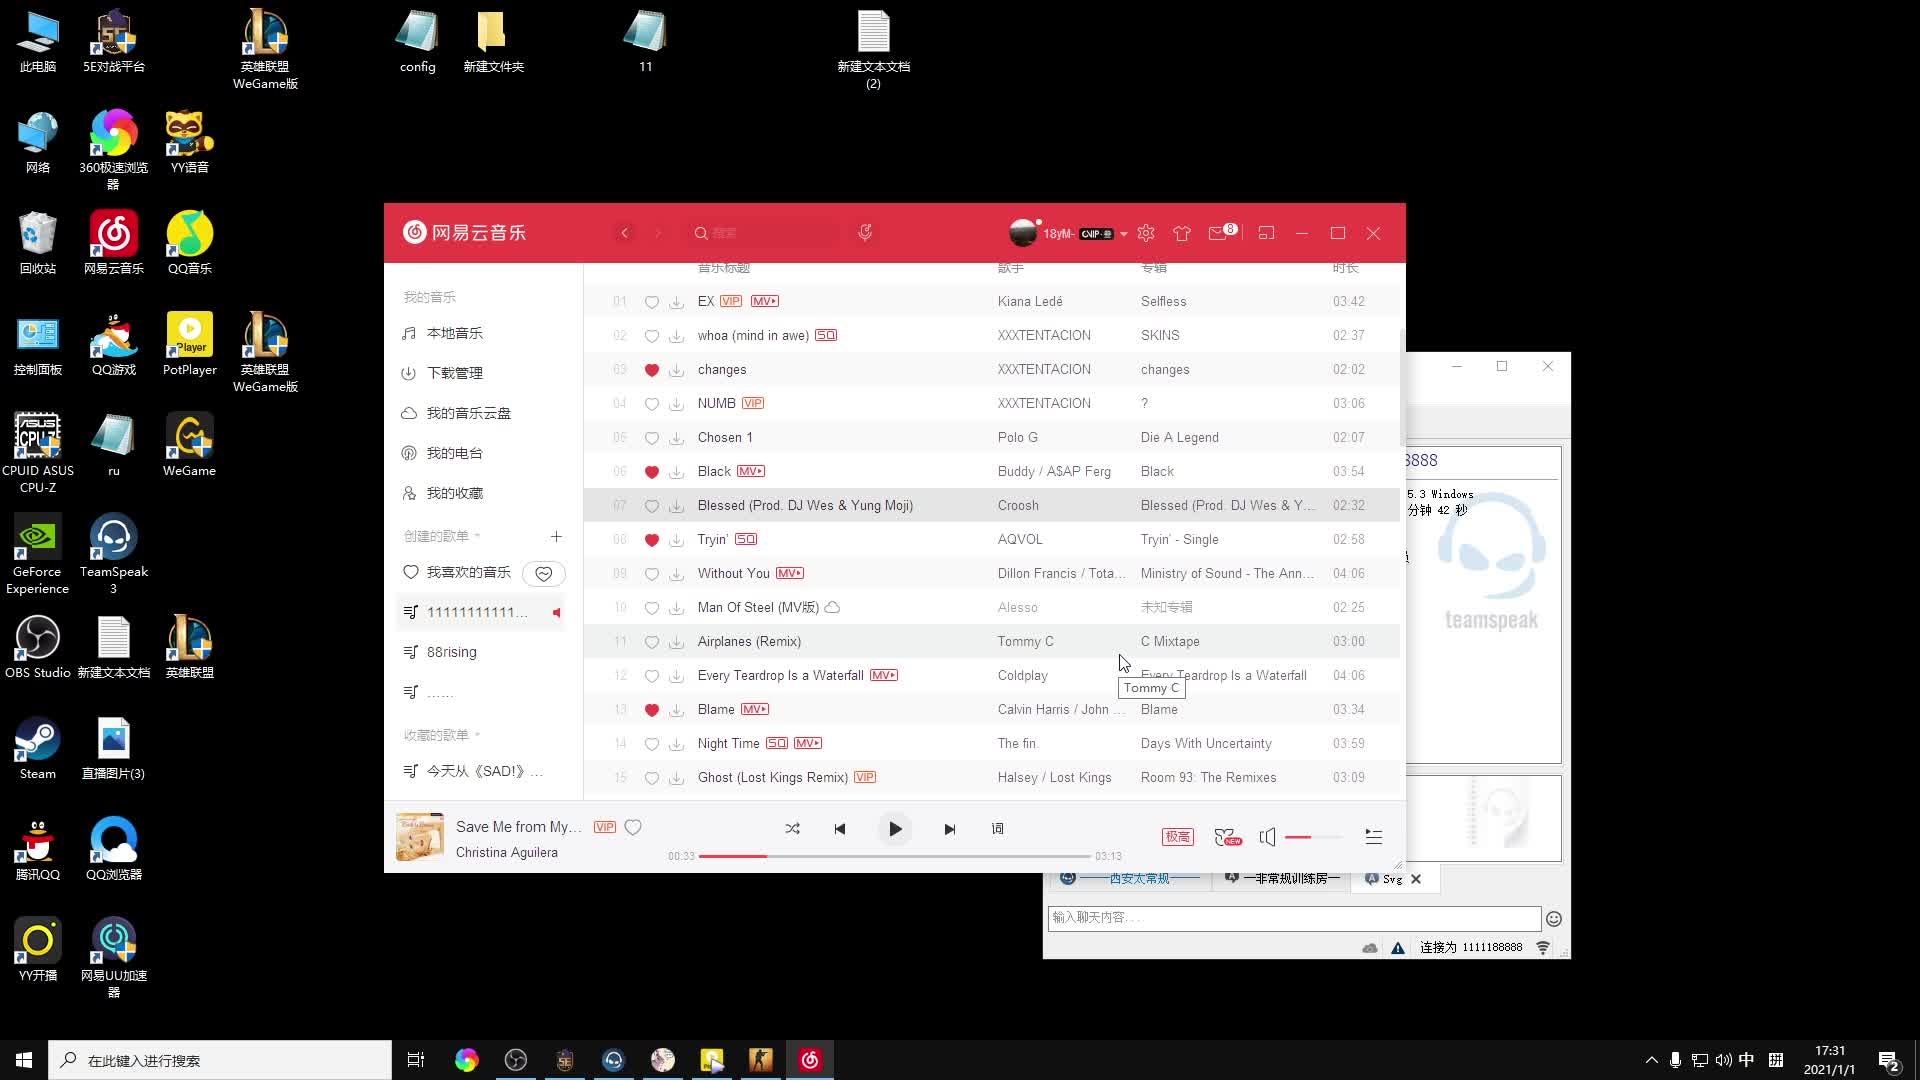
Task: Mute the volume speaker icon
Action: tap(1268, 837)
